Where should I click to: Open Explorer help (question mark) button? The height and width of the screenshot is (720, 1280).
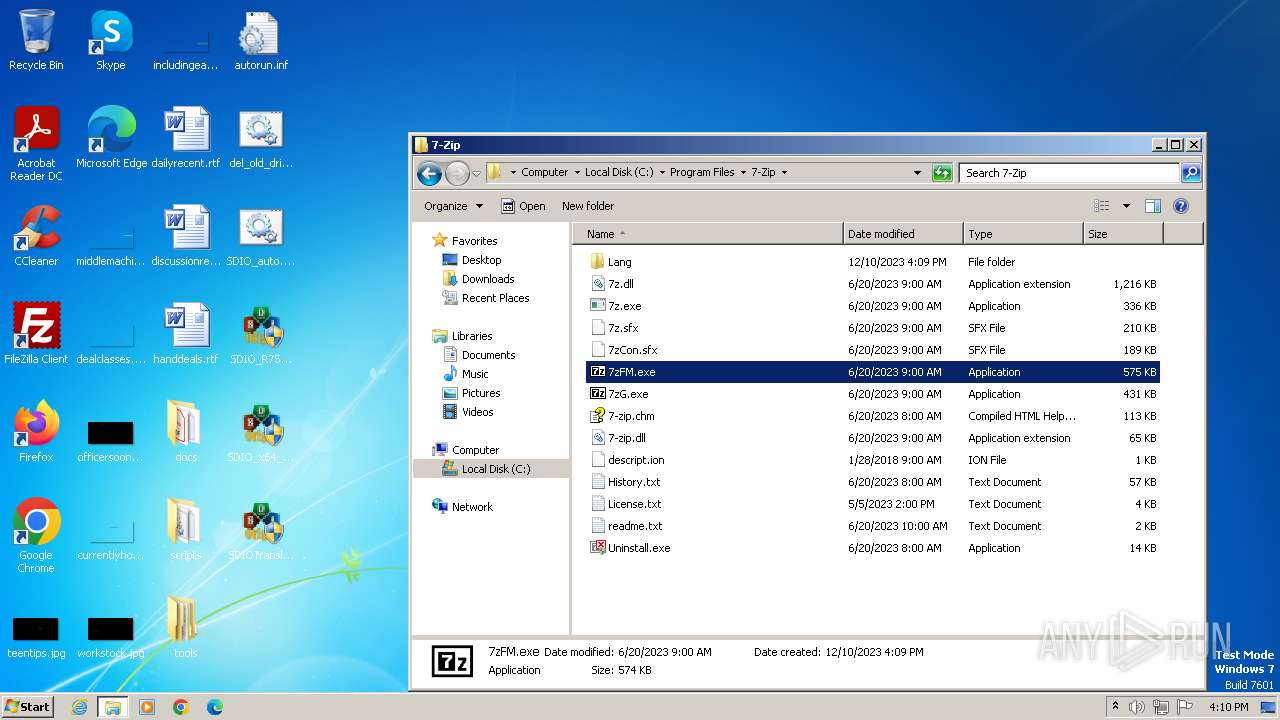point(1181,206)
